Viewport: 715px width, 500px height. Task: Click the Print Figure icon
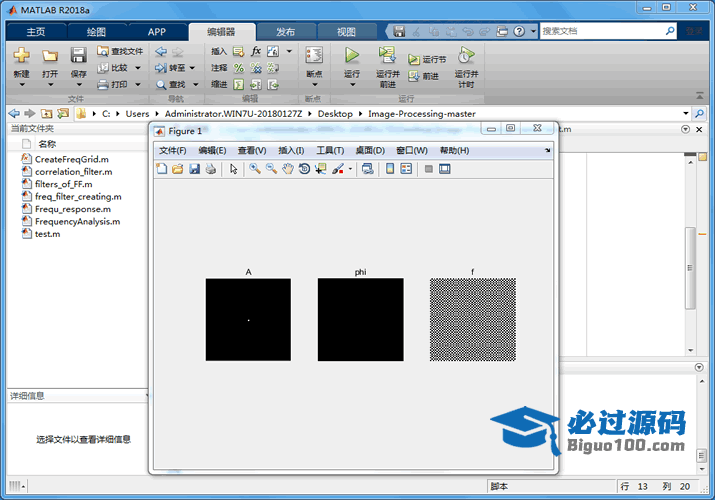pos(210,169)
